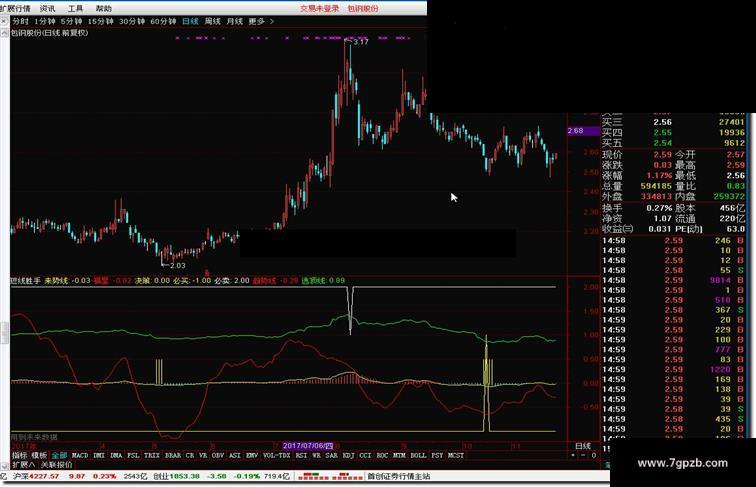Switch to 5分钟 period
The image size is (756, 487).
71,22
